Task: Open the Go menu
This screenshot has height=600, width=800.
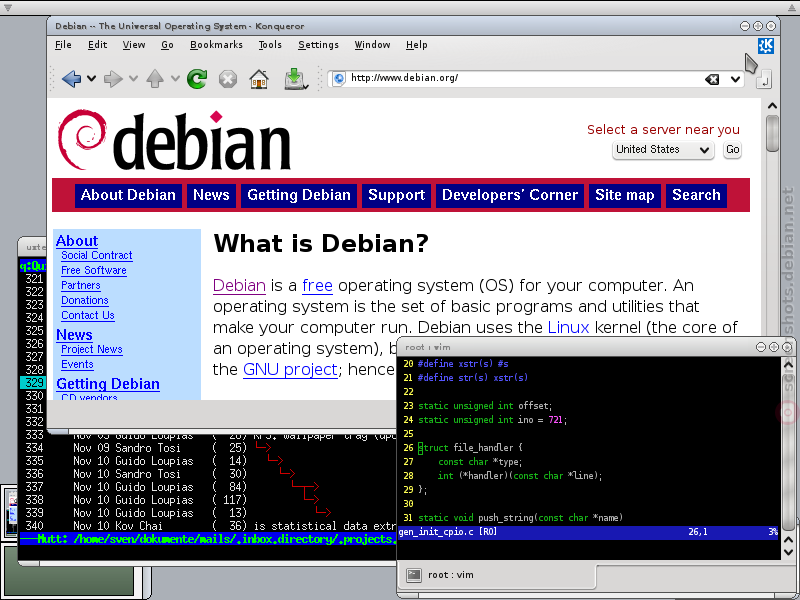Action: coord(167,45)
